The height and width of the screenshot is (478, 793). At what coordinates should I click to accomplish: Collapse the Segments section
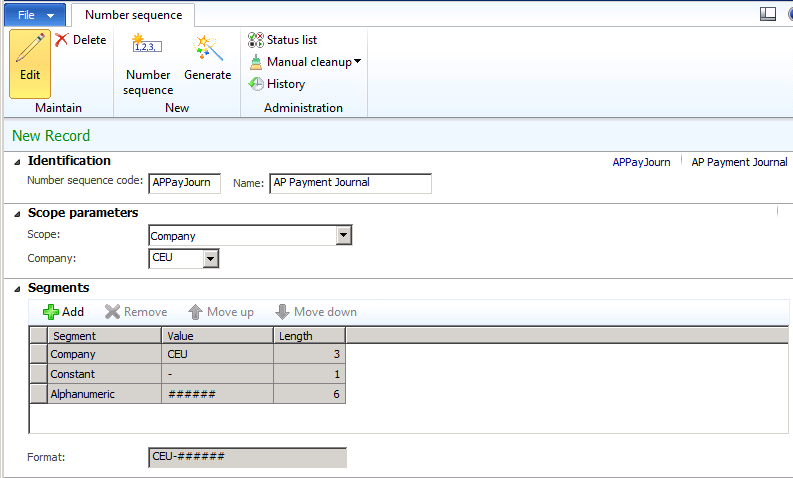pyautogui.click(x=17, y=288)
